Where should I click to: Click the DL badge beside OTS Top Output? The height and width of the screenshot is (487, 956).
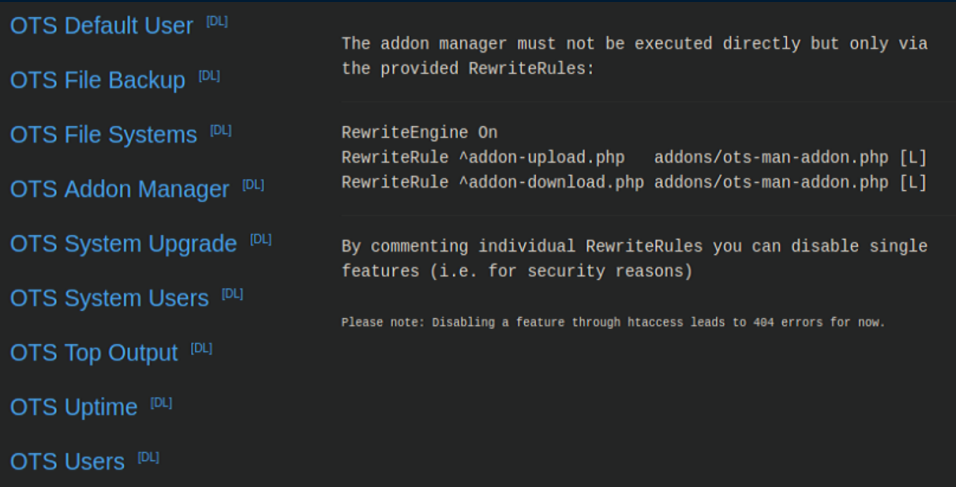tap(202, 348)
